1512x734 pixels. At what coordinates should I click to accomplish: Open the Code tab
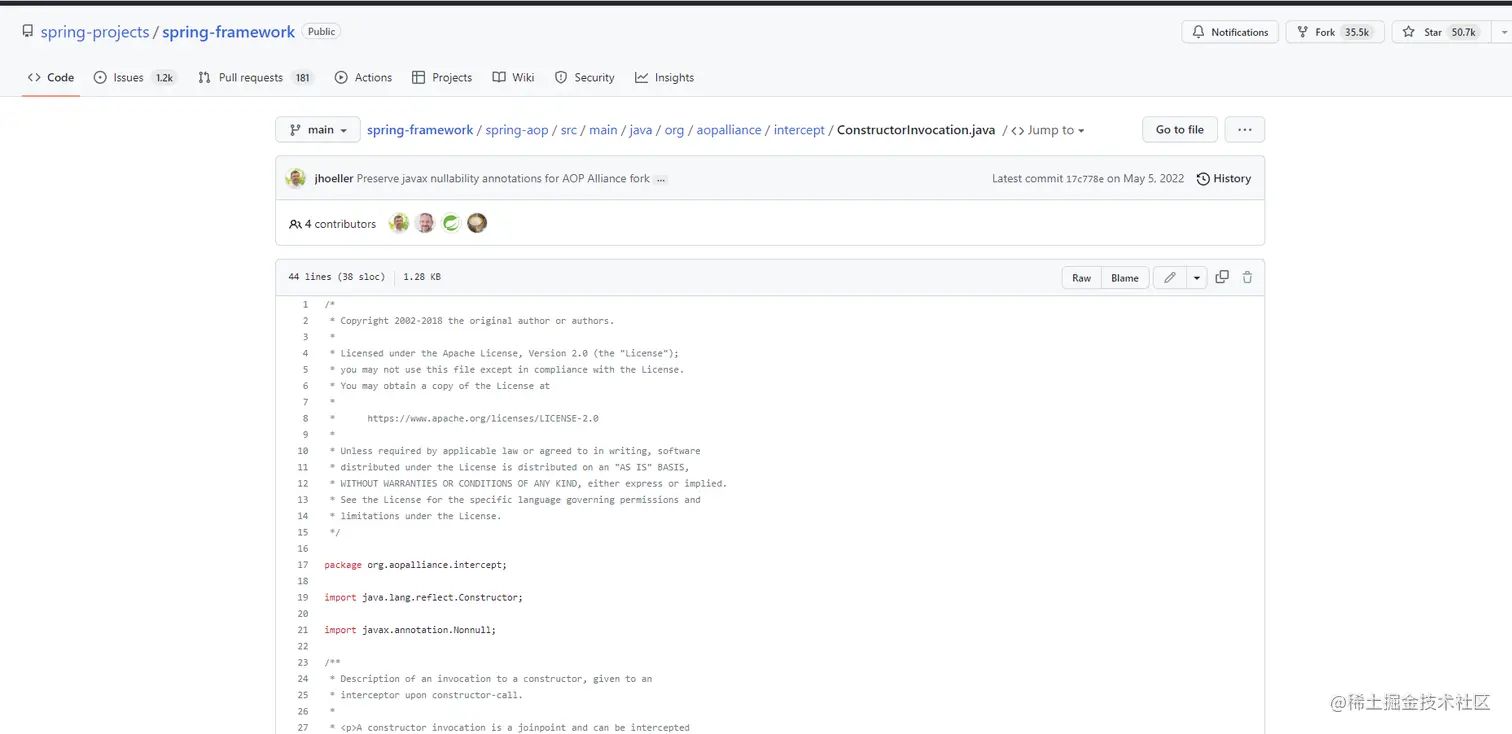(51, 77)
